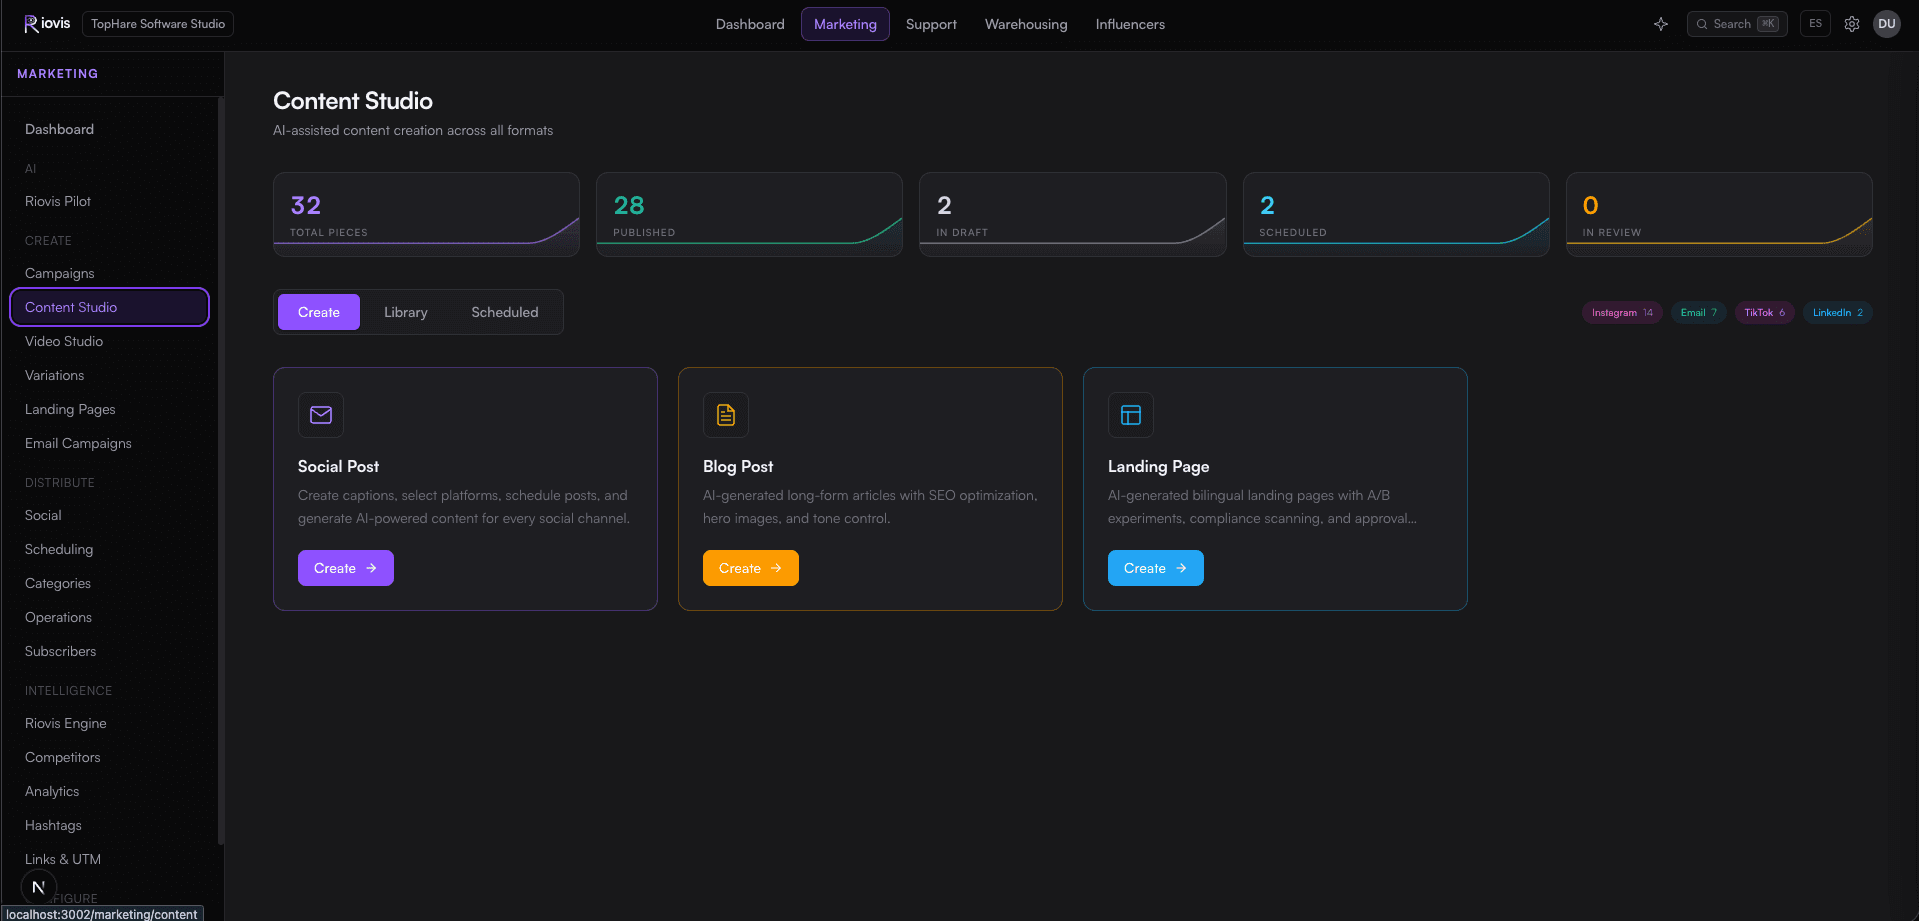Screen dimensions: 1919x921
Task: Open the settings gear icon
Action: (x=1852, y=24)
